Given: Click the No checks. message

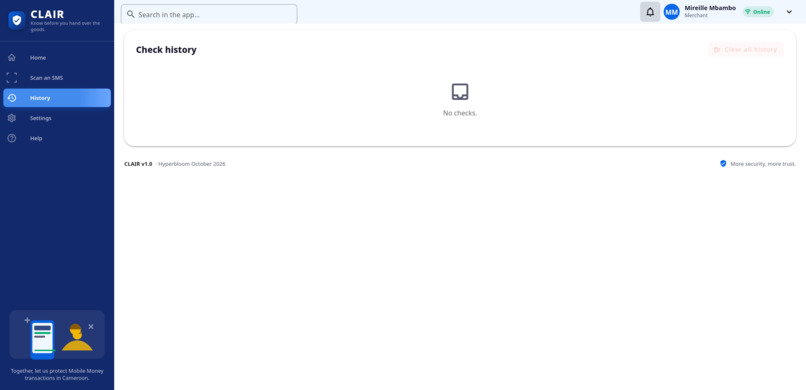Looking at the screenshot, I should pos(460,113).
